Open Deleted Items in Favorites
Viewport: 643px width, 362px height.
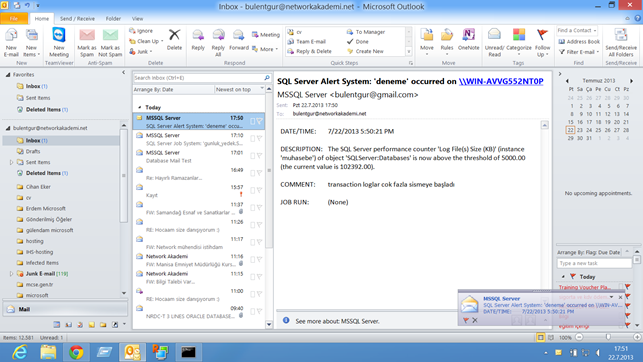[46, 109]
